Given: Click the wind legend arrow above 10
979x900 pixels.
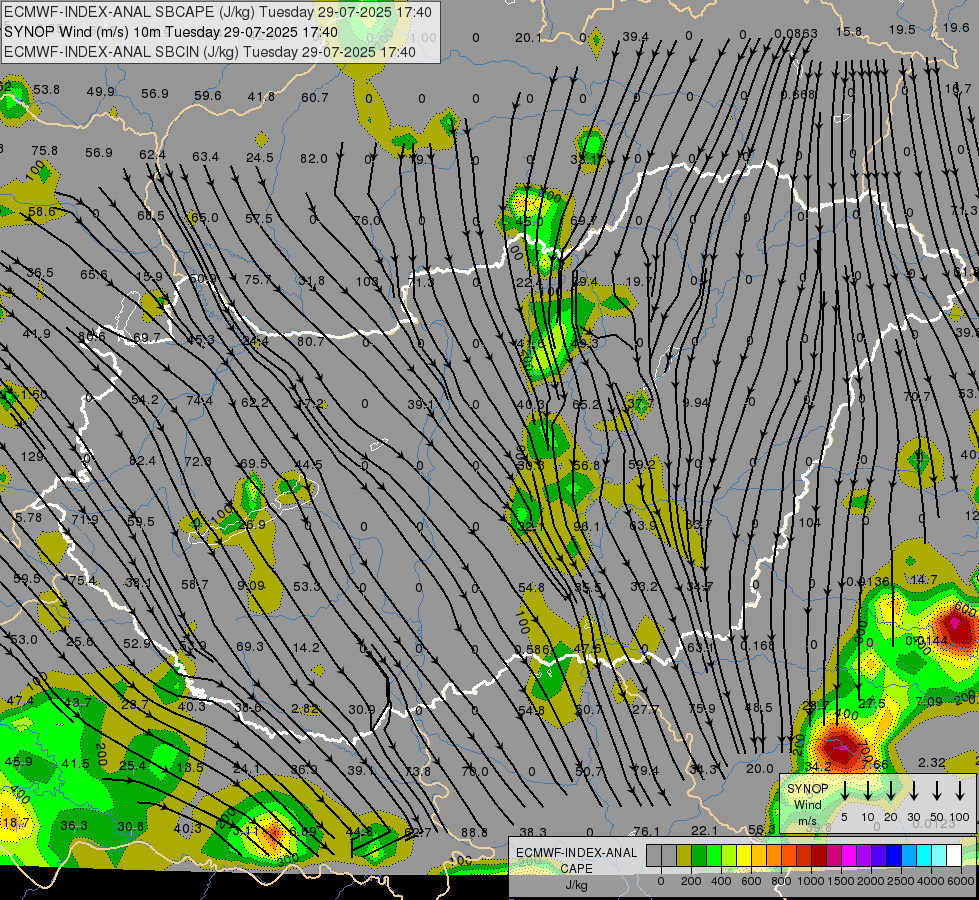Looking at the screenshot, I should click(868, 791).
